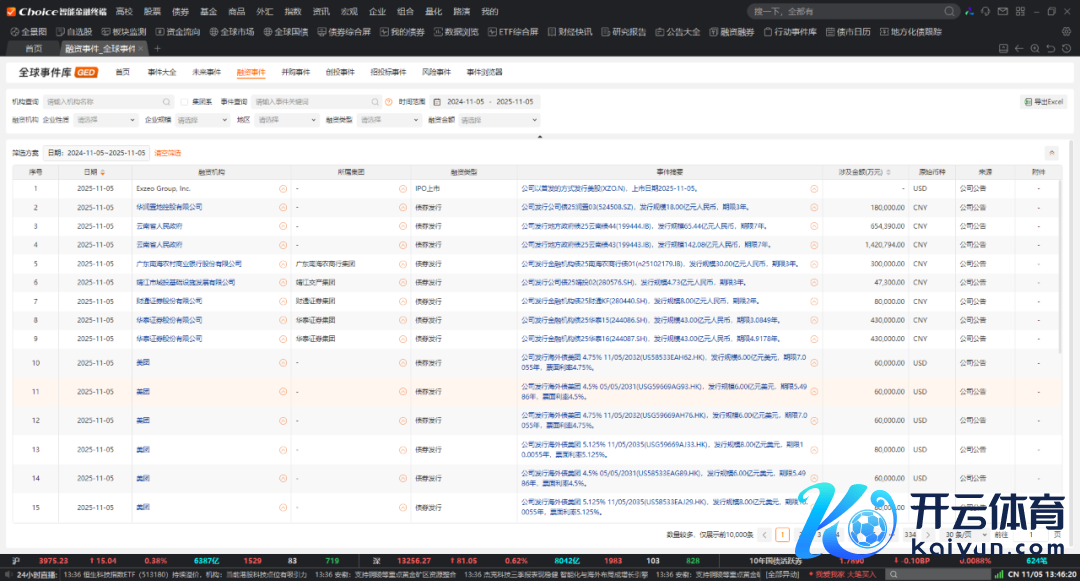Click the orange icon beside Exzeo Group, Inc.
1080x581 pixels.
pyautogui.click(x=282, y=188)
